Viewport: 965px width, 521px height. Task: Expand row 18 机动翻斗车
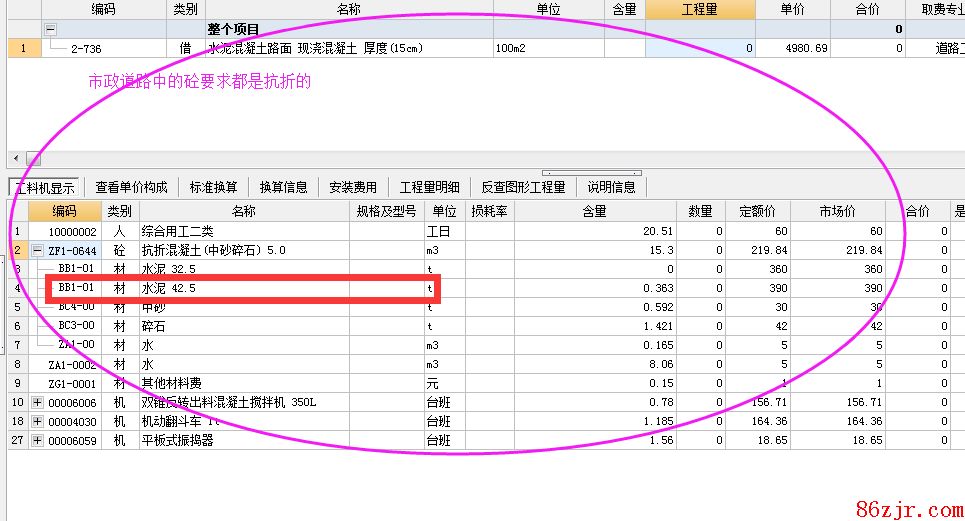point(38,421)
